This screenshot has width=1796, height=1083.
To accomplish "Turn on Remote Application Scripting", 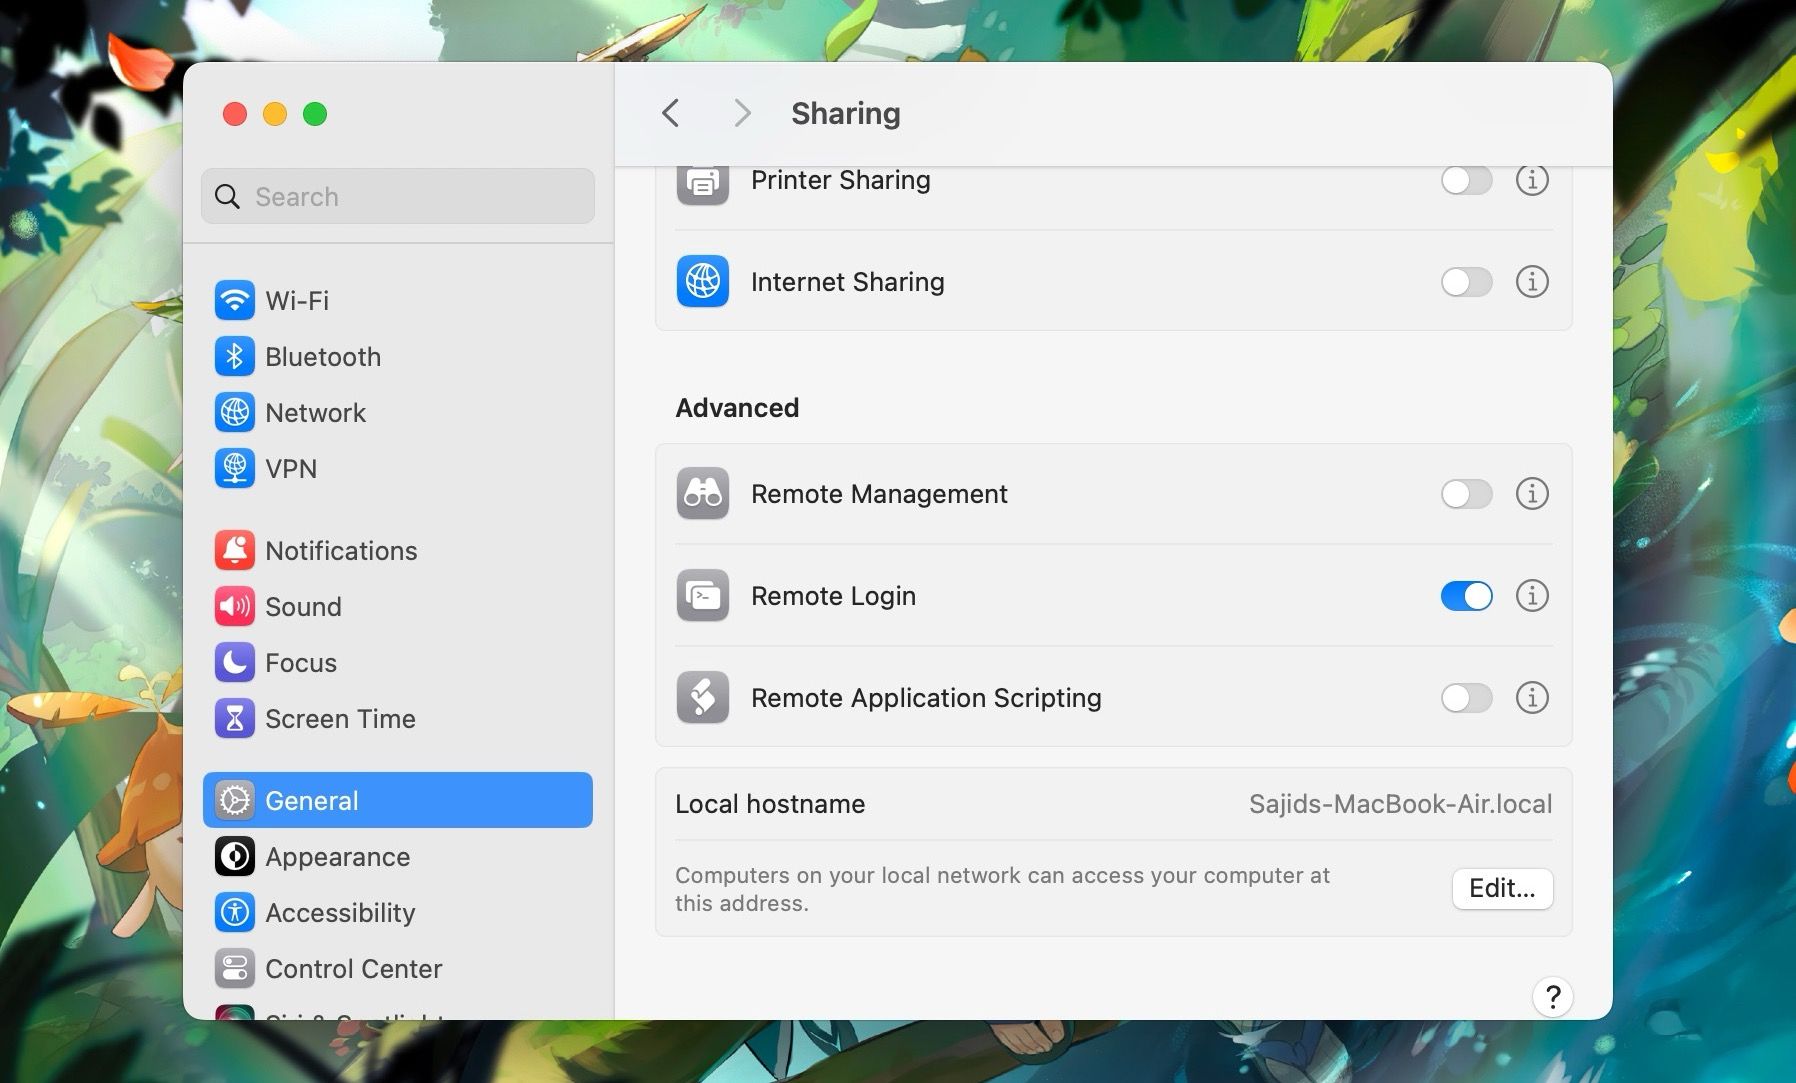I will tap(1466, 698).
